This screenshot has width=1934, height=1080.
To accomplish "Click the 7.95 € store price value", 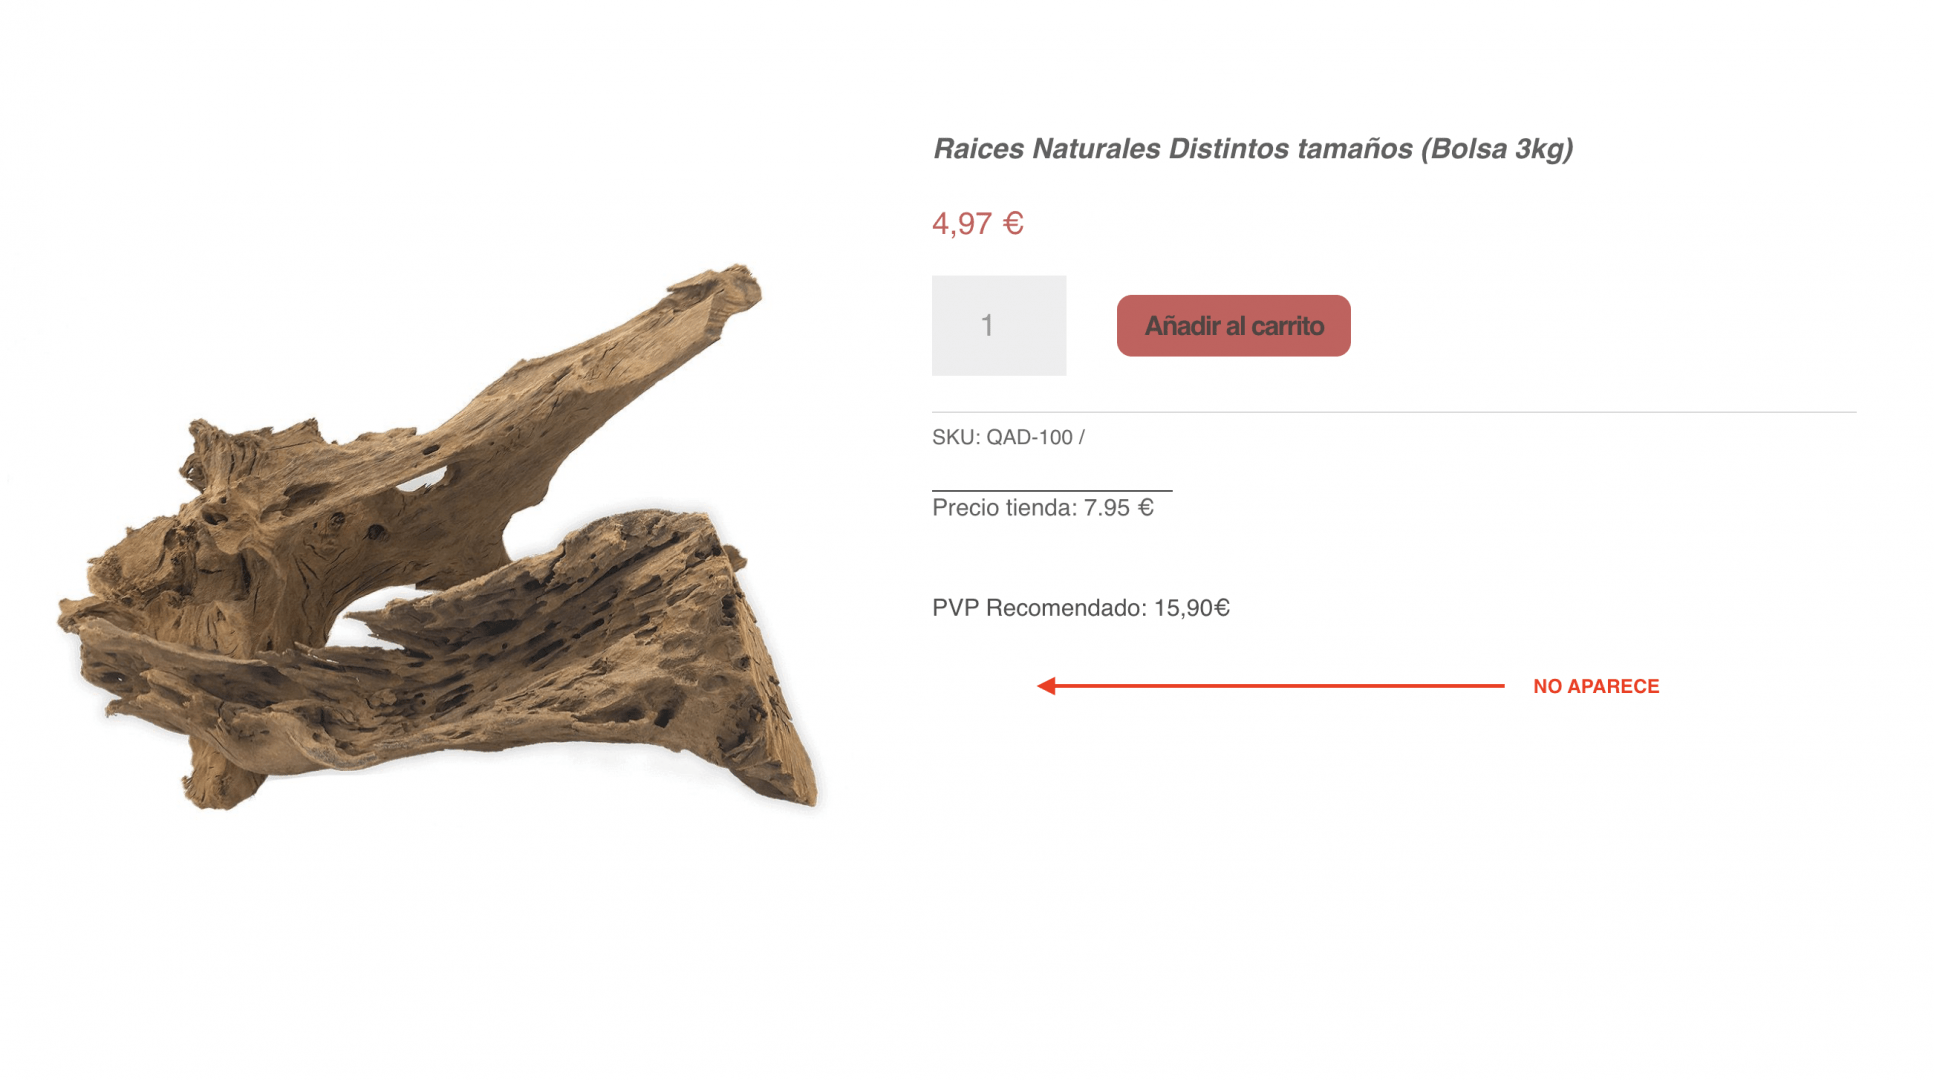I will click(1119, 508).
